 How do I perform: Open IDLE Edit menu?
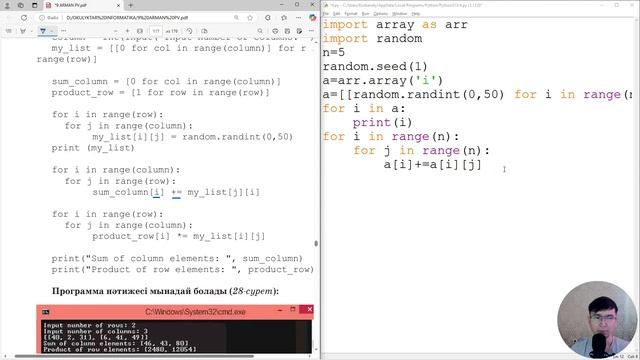click(336, 14)
